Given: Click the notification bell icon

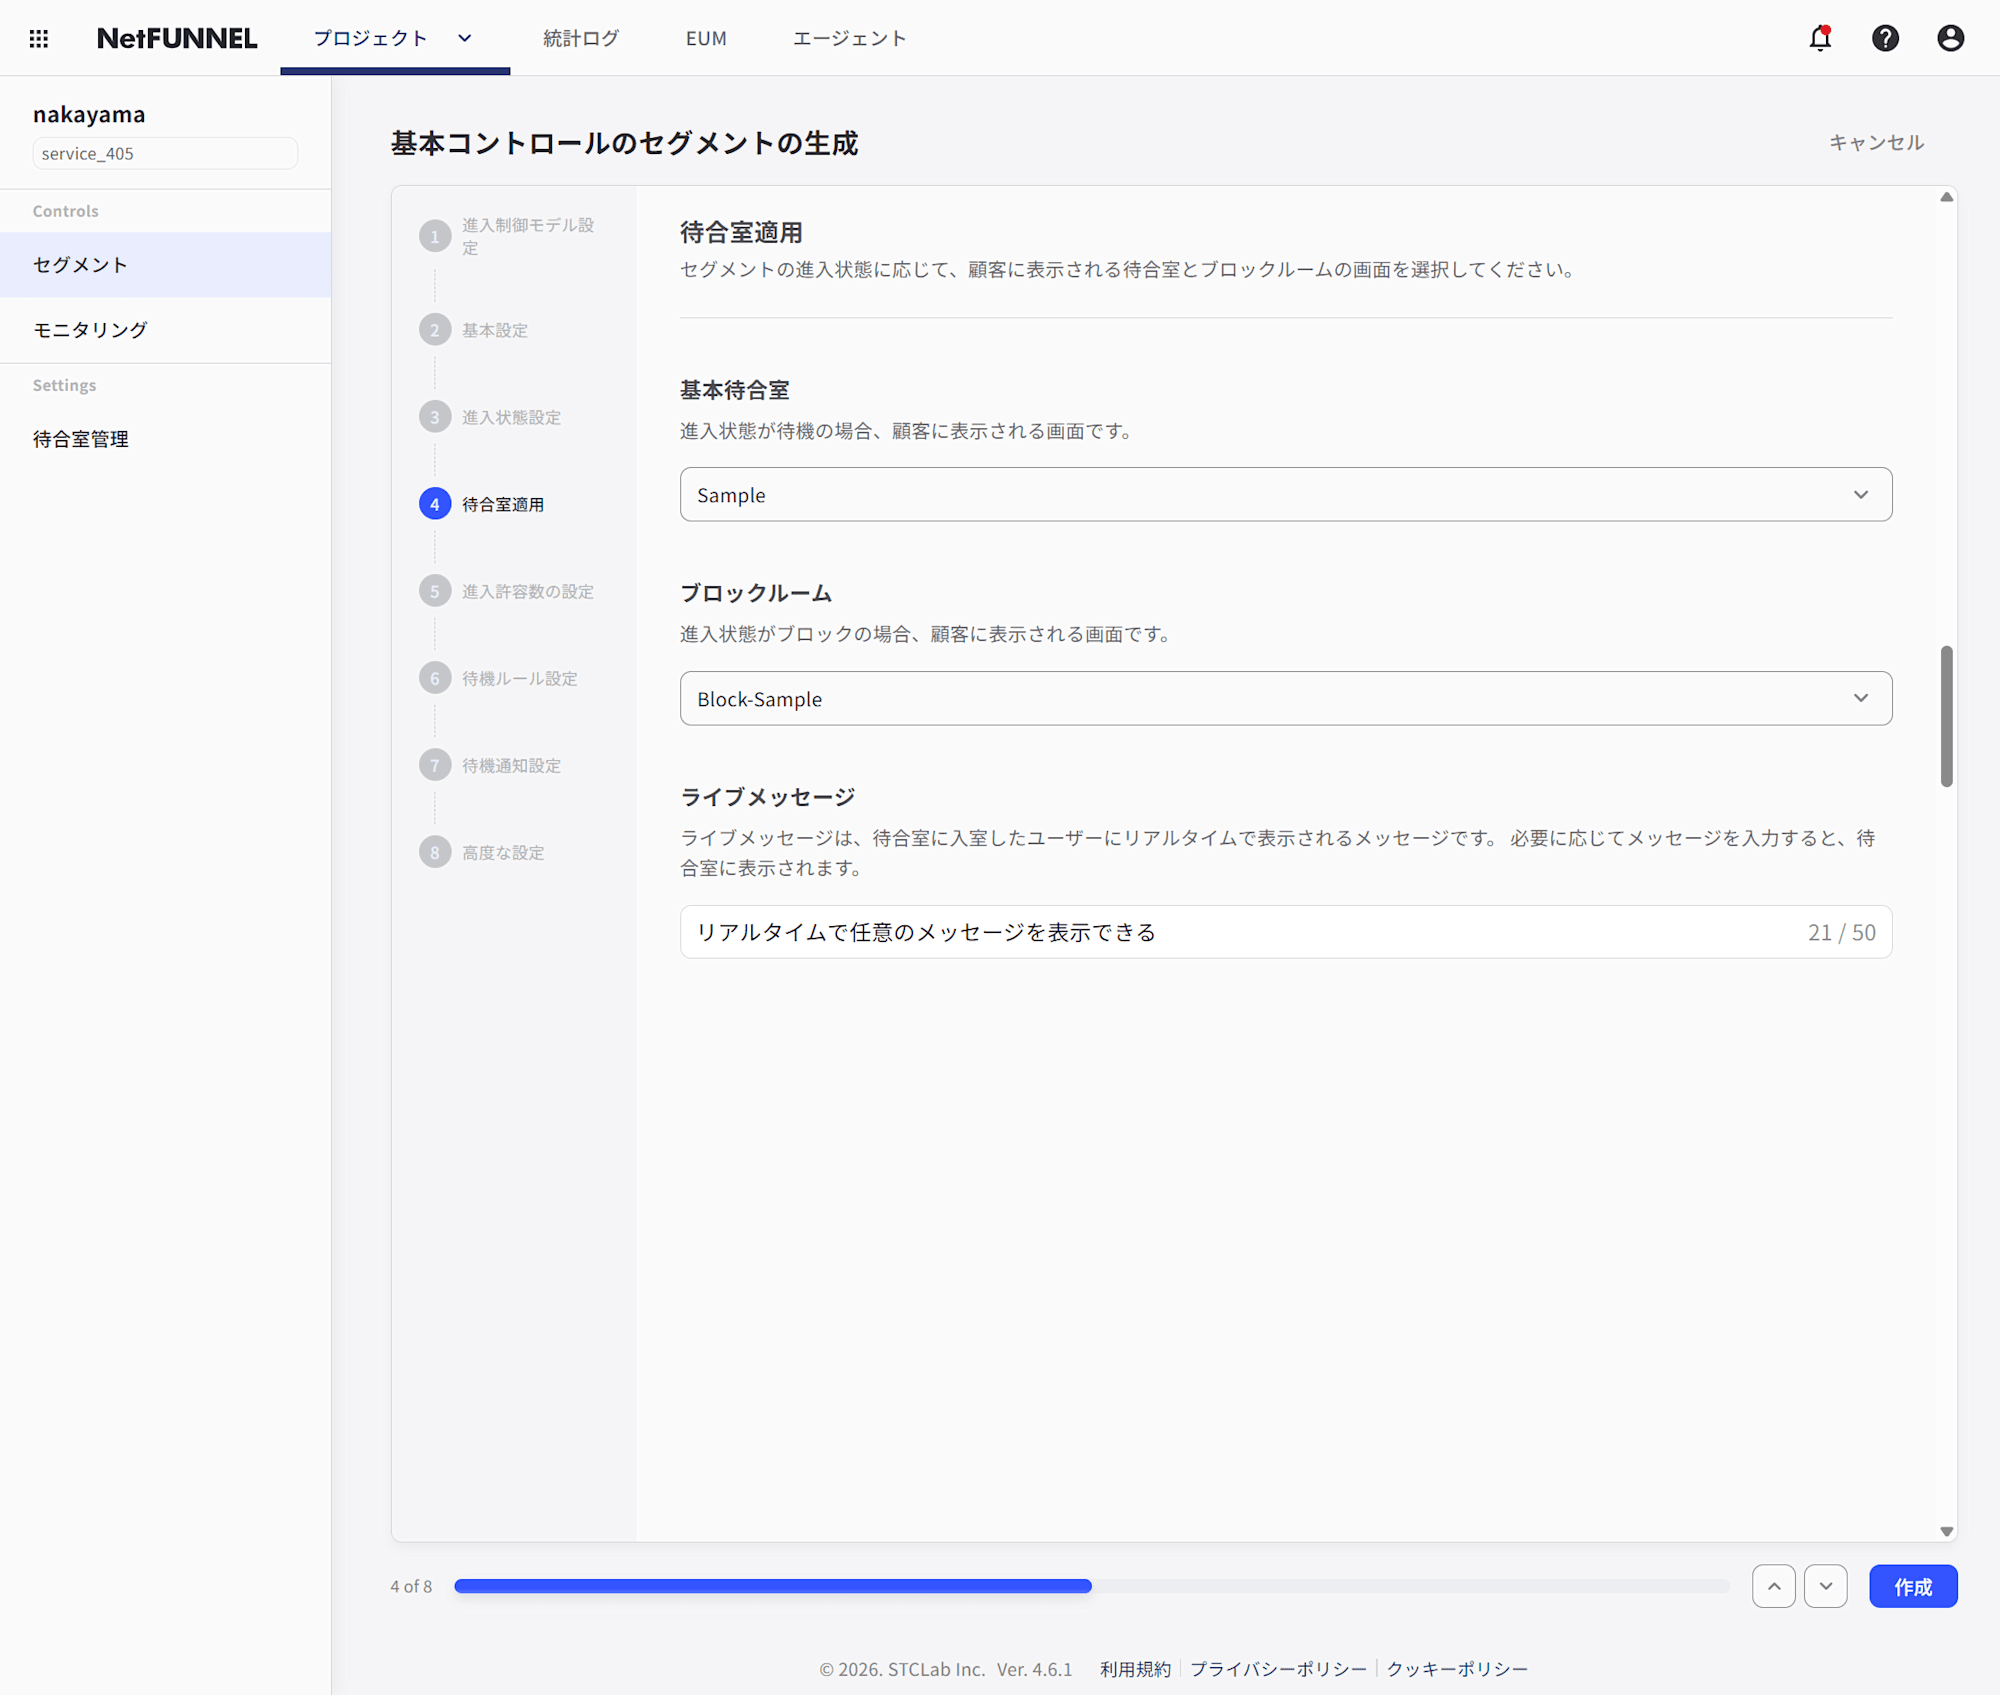Looking at the screenshot, I should click(1820, 38).
